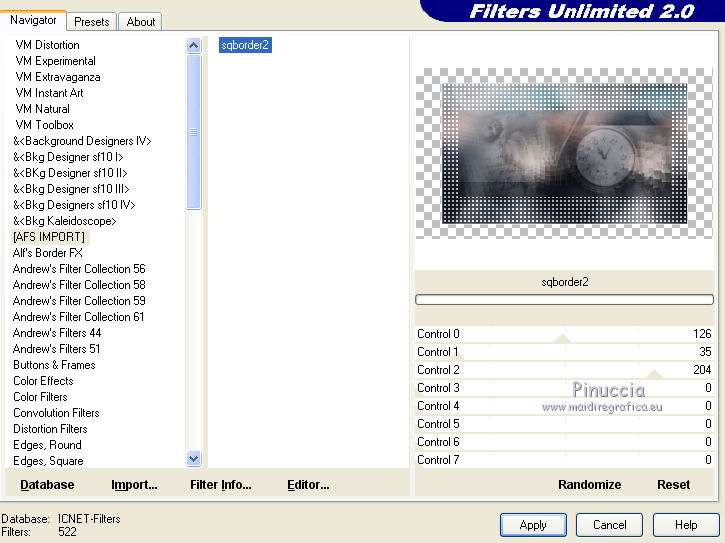This screenshot has width=725, height=543.
Task: Select &<Bkg Designer sf10 III> category
Action: pyautogui.click(x=71, y=189)
